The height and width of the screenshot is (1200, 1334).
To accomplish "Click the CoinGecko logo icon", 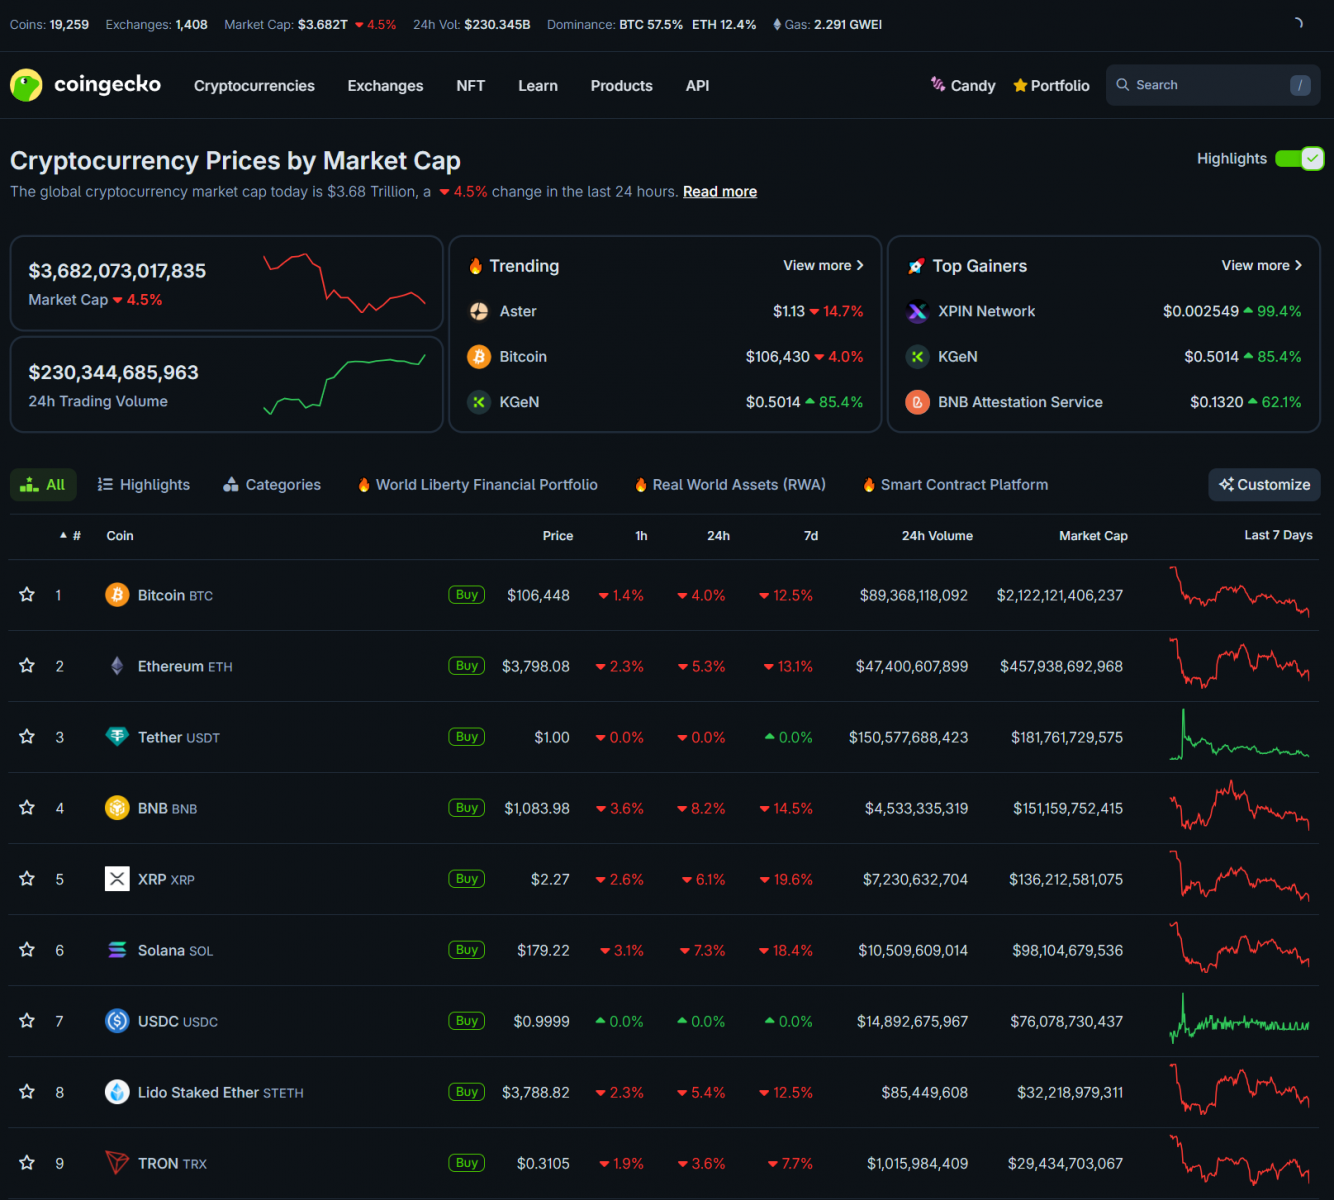I will 26,85.
